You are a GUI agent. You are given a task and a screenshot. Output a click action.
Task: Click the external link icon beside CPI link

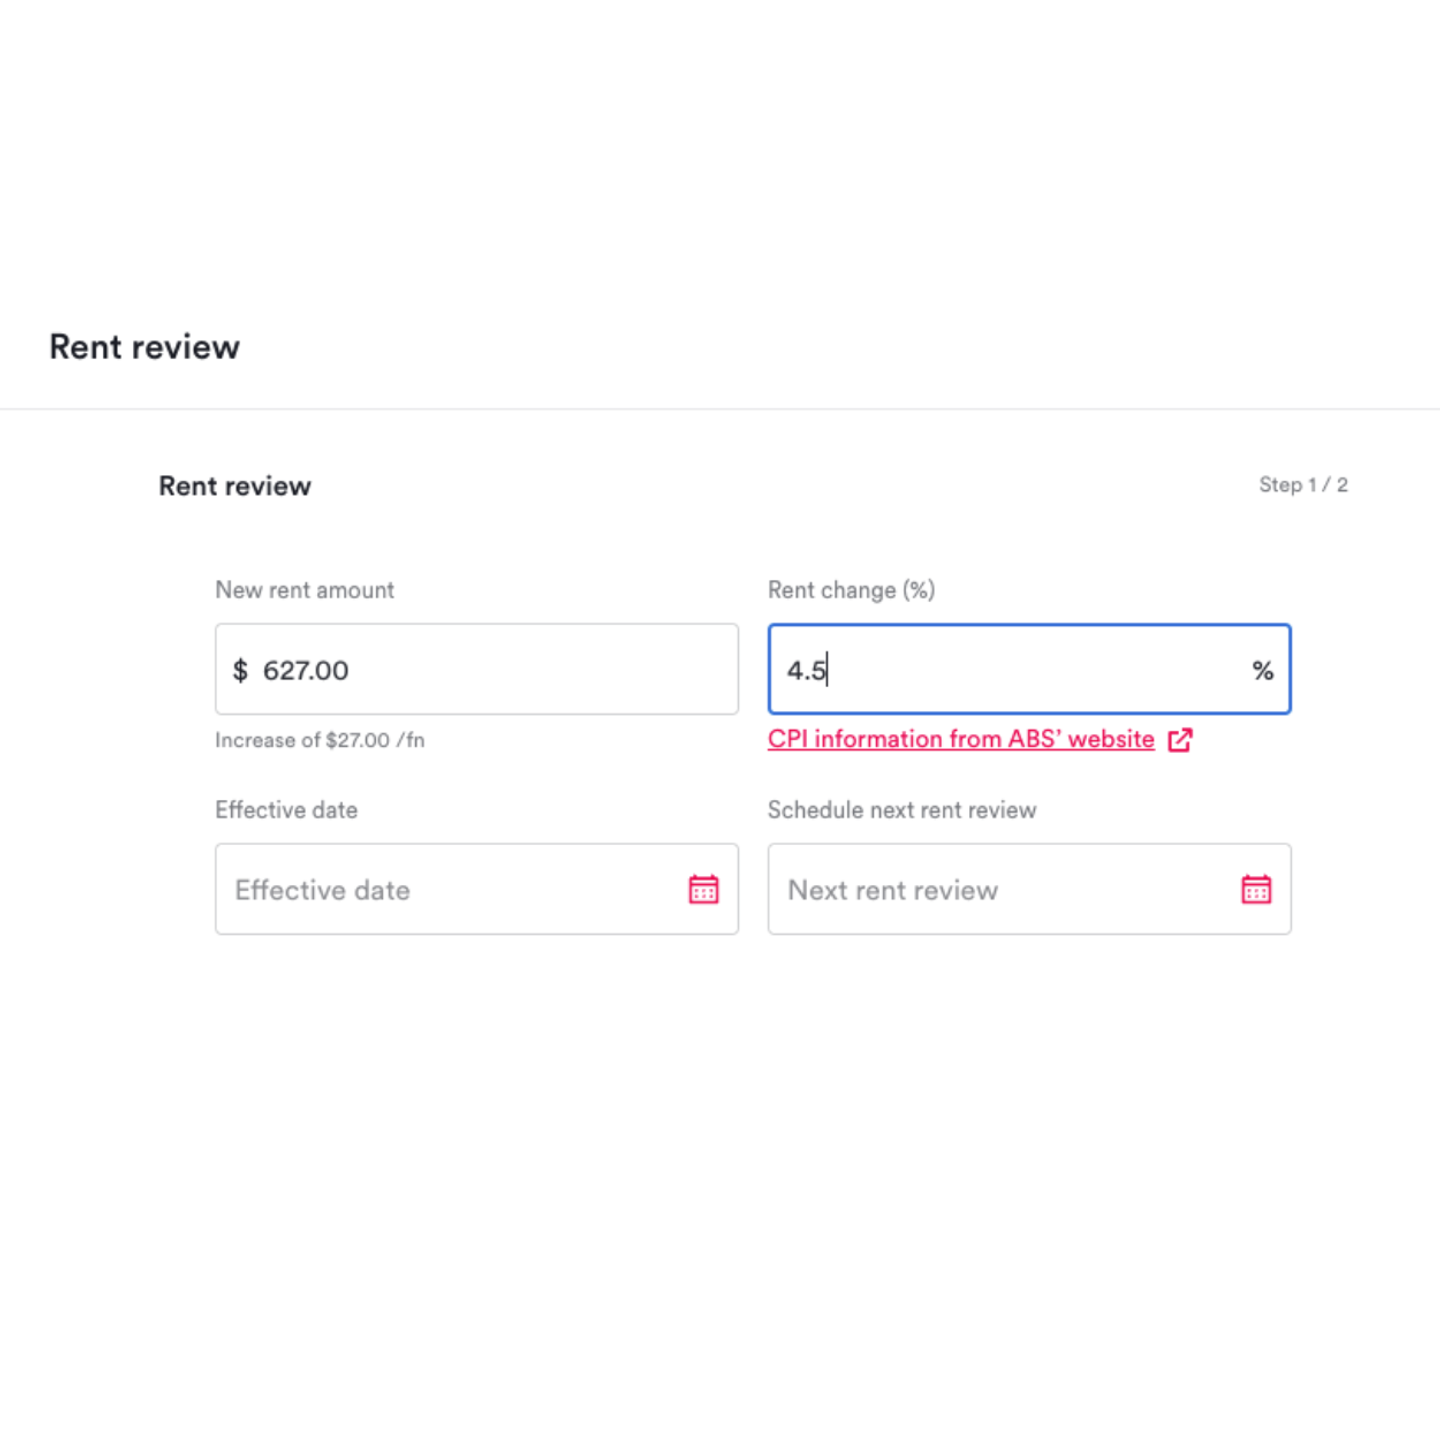point(1180,740)
